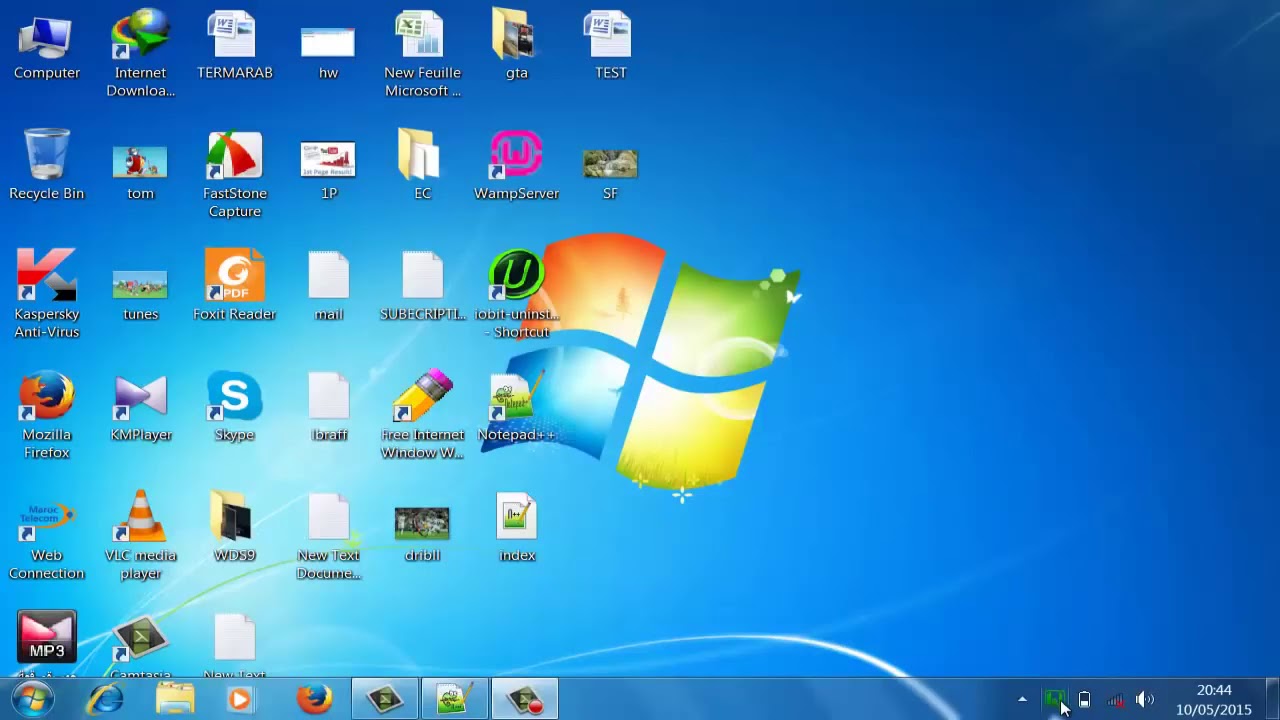Image resolution: width=1280 pixels, height=720 pixels.
Task: Select the New Text Docume... file beside WDS9
Action: click(328, 536)
